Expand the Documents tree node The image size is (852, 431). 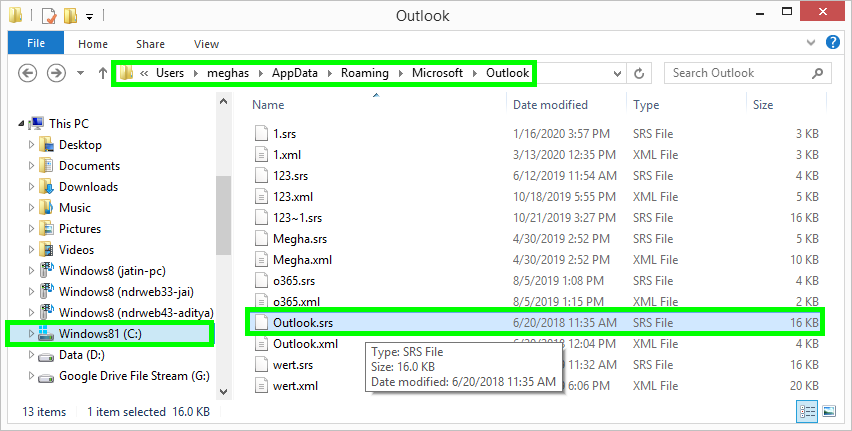point(32,166)
